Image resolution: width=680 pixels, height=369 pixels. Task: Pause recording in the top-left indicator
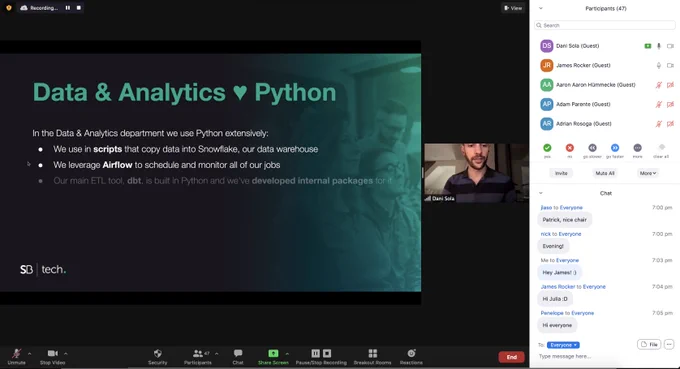pyautogui.click(x=68, y=8)
